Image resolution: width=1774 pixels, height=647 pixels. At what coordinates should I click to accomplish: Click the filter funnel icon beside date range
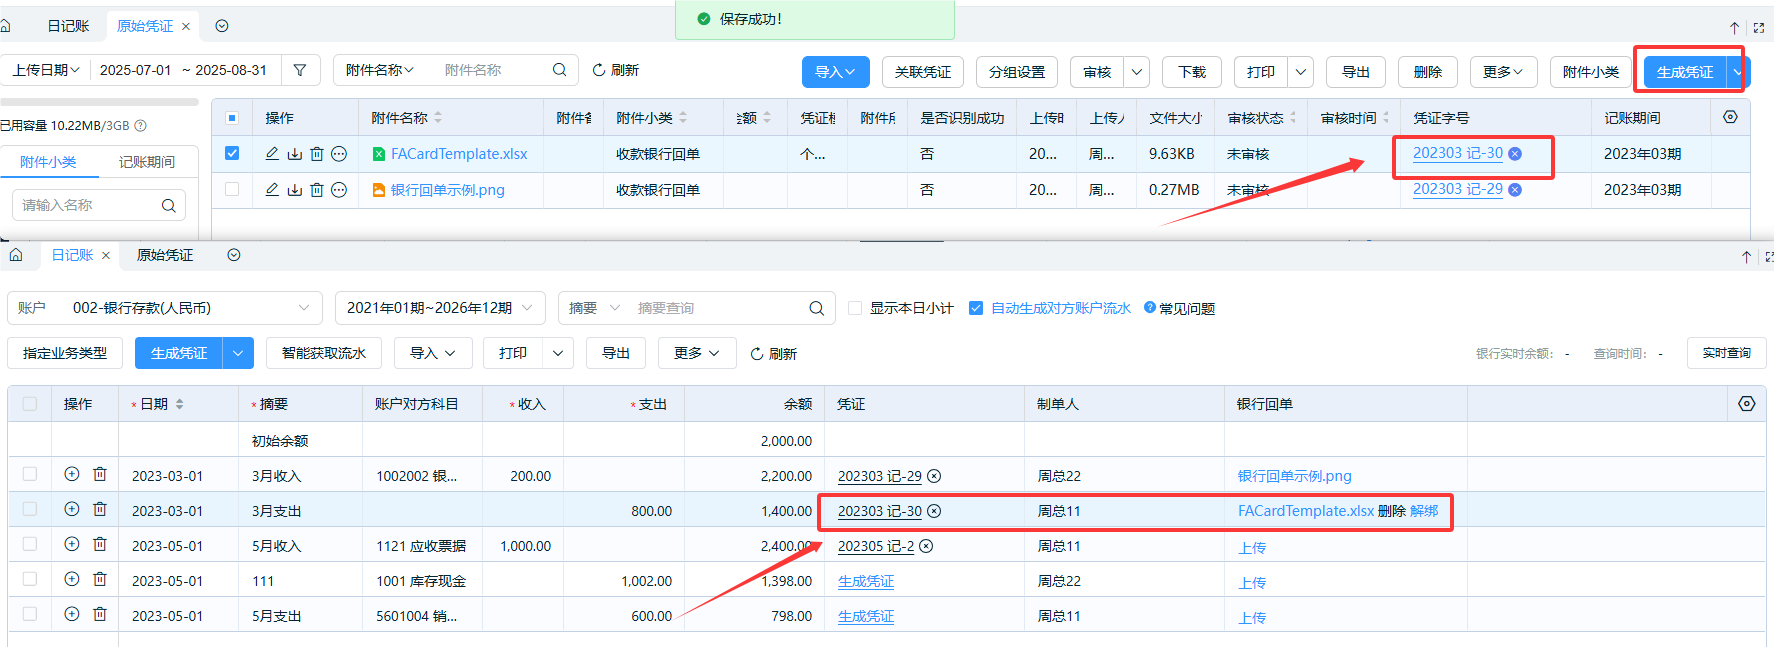[300, 70]
